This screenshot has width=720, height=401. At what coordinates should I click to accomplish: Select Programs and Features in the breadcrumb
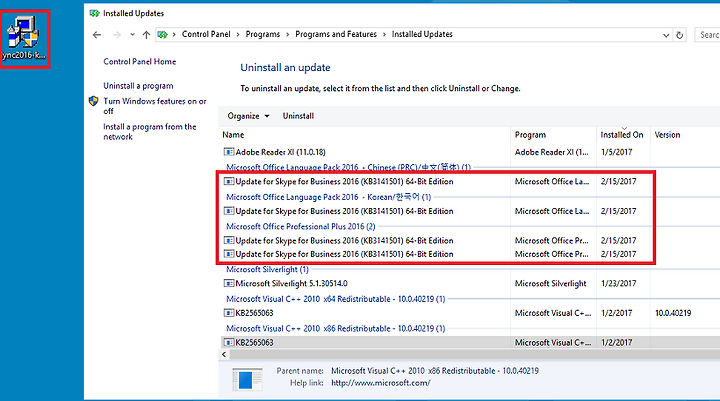tap(336, 34)
